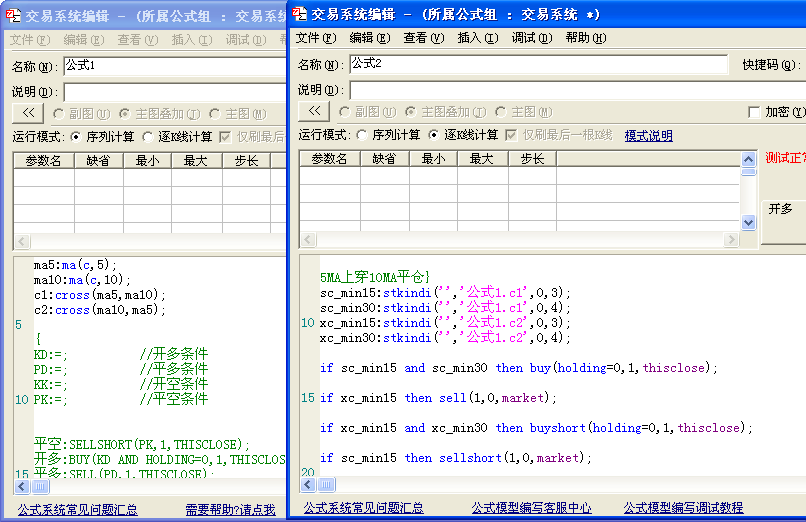Click parameter table scroll-right arrow in 公式2 window
This screenshot has height=522, width=806.
731,239
